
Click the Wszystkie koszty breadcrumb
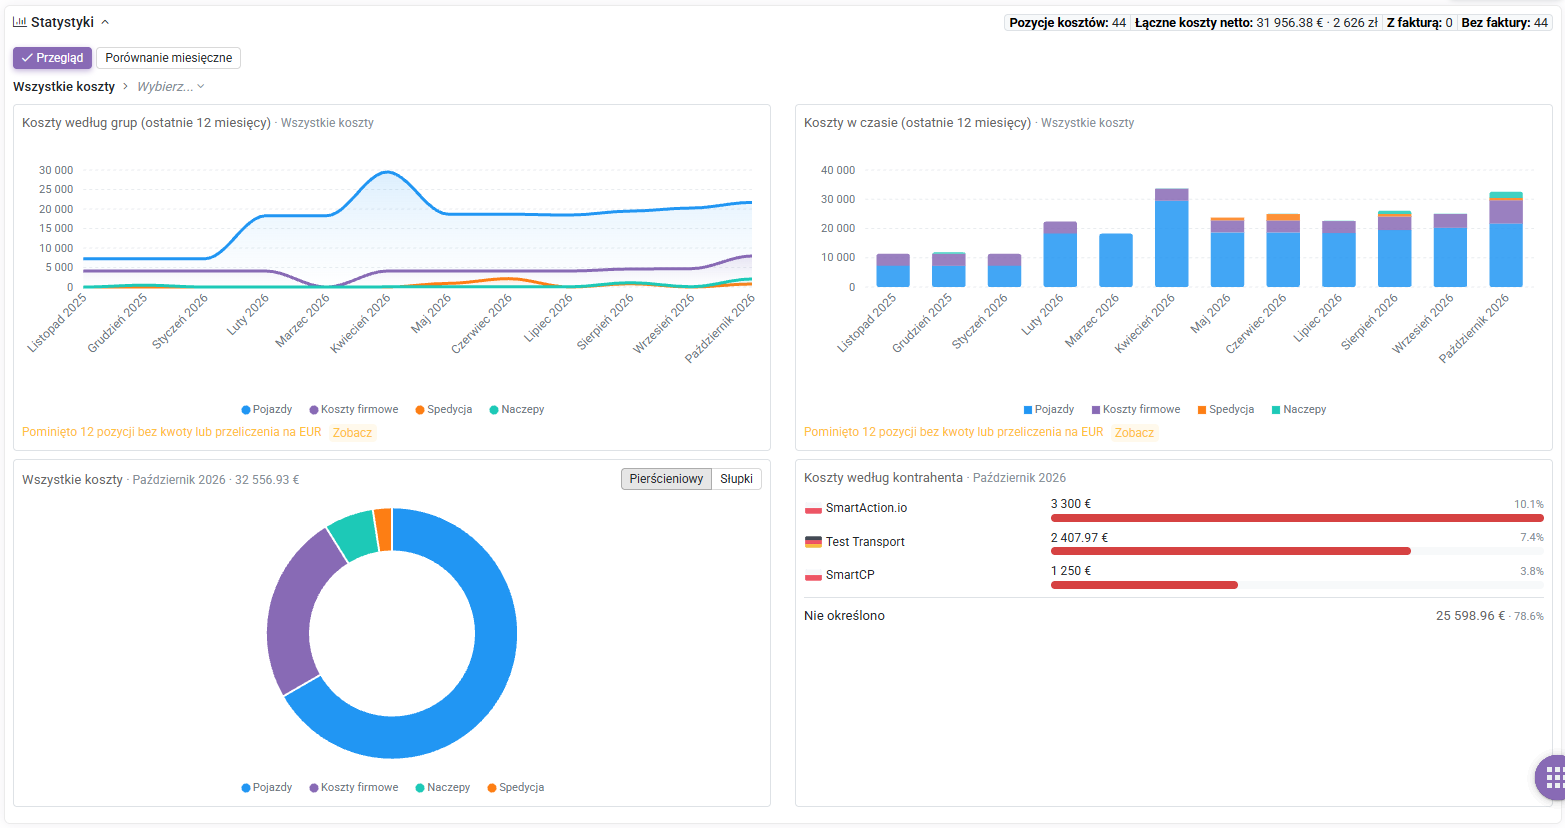click(64, 87)
